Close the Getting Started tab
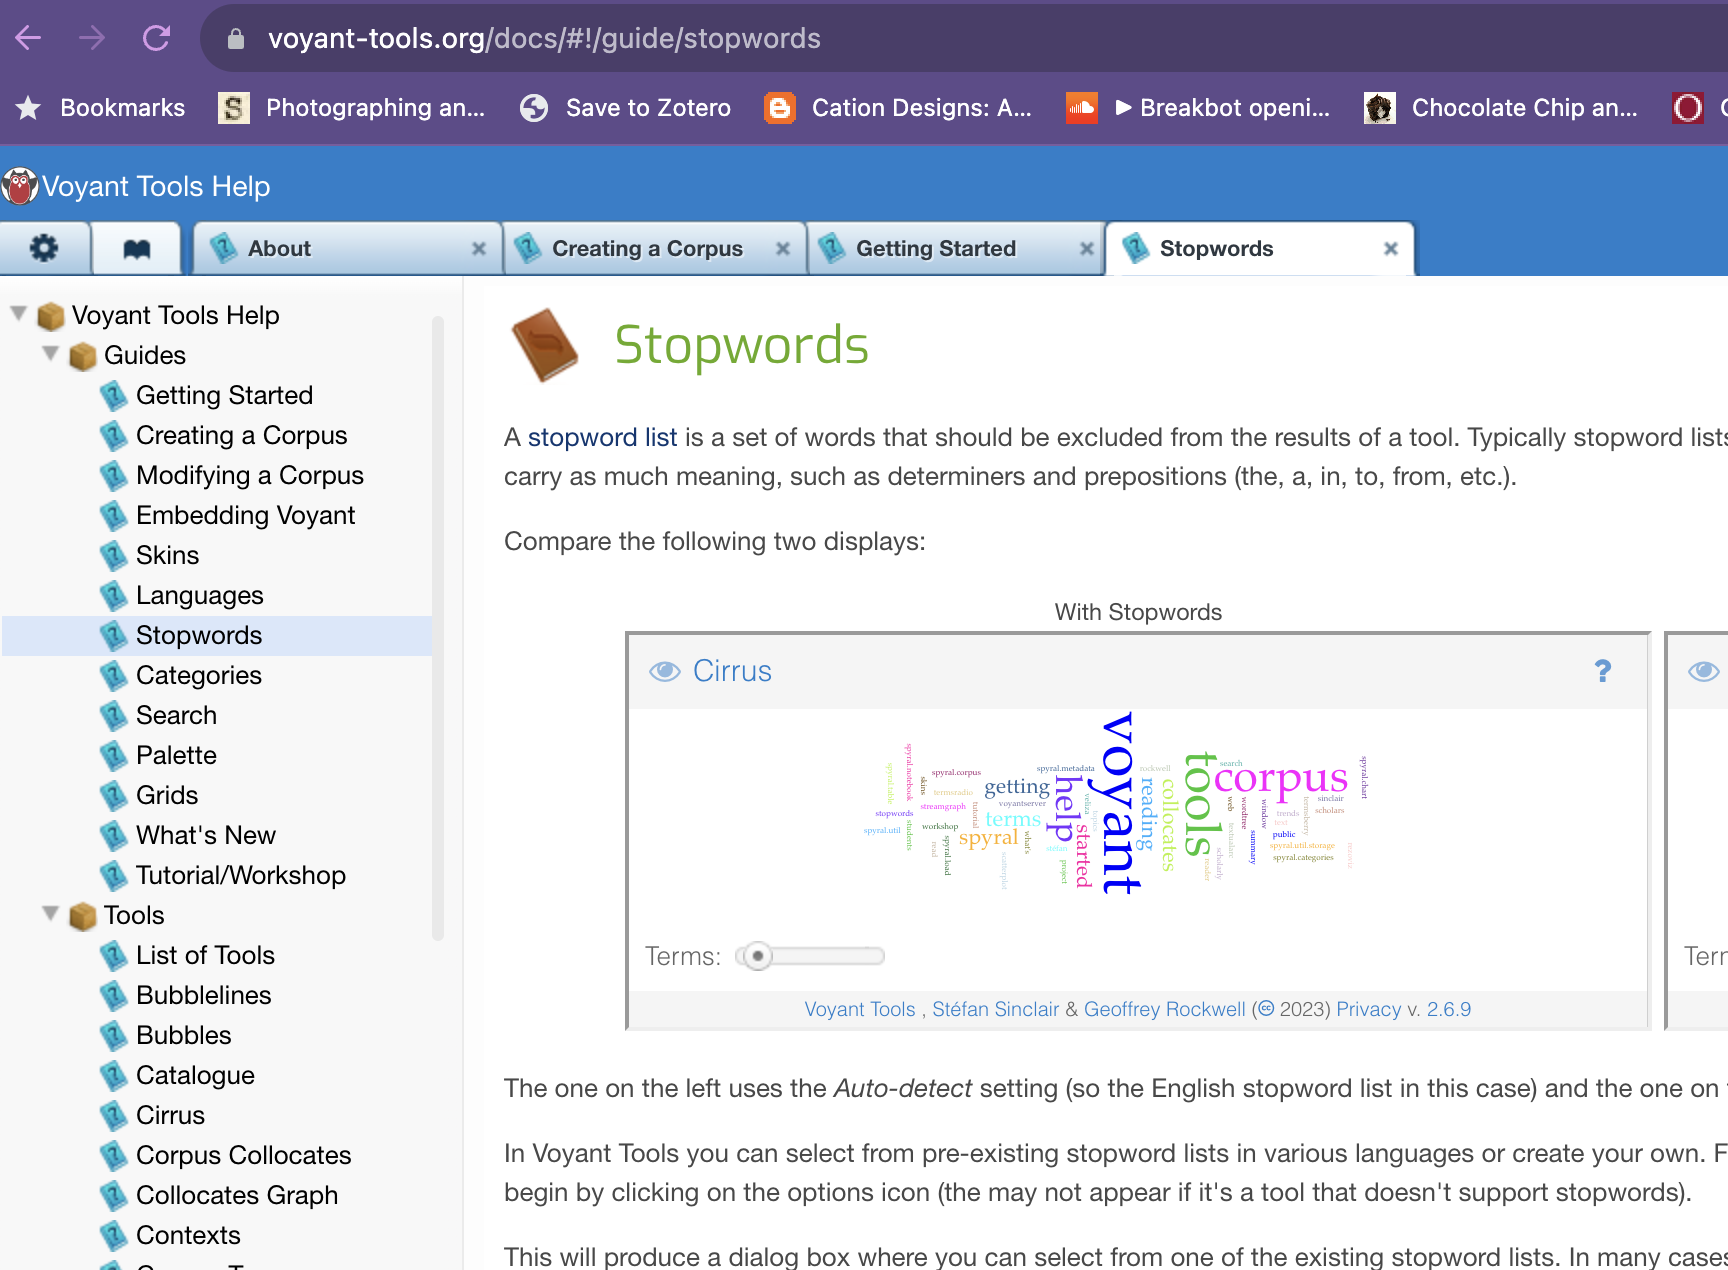Viewport: 1728px width, 1270px height. pos(1087,249)
